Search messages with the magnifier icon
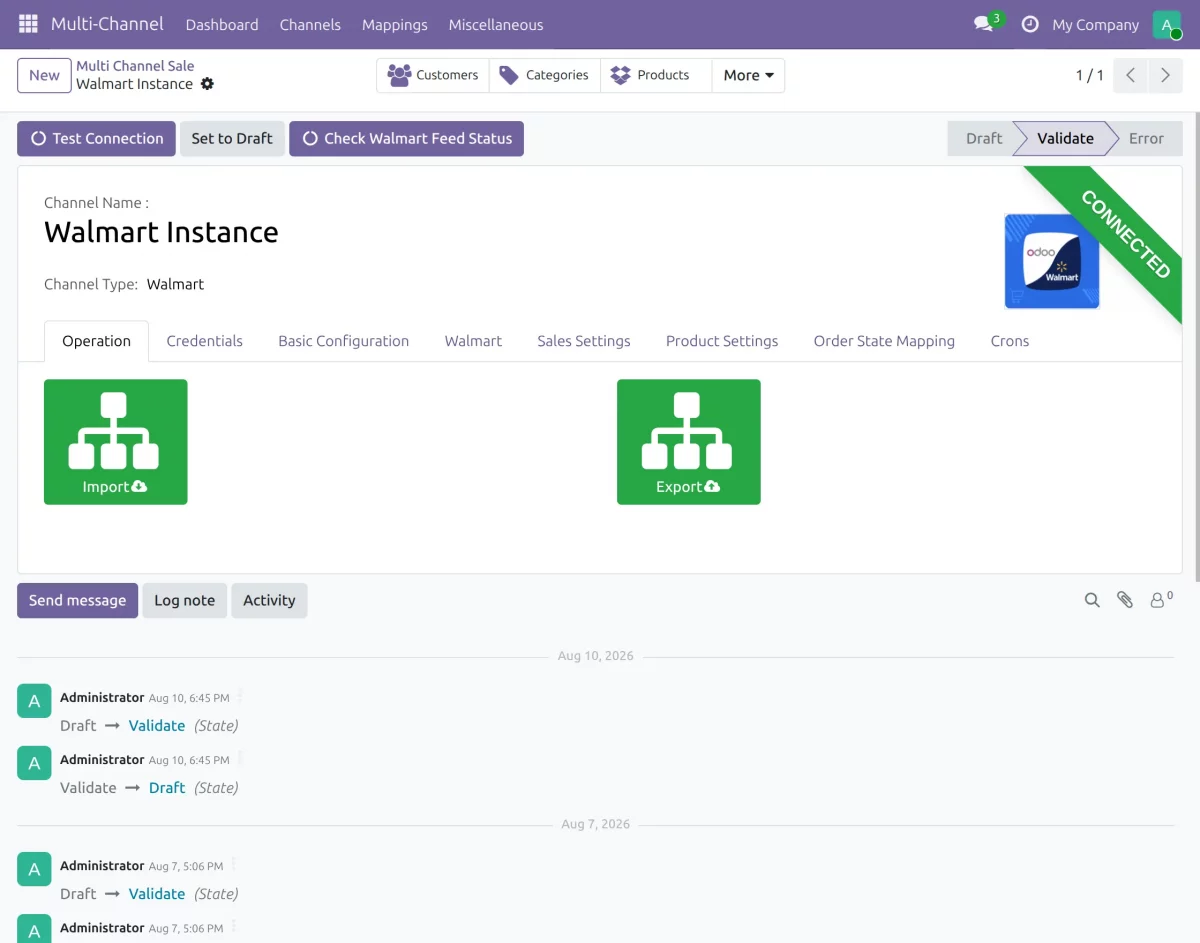The image size is (1200, 943). coord(1092,600)
